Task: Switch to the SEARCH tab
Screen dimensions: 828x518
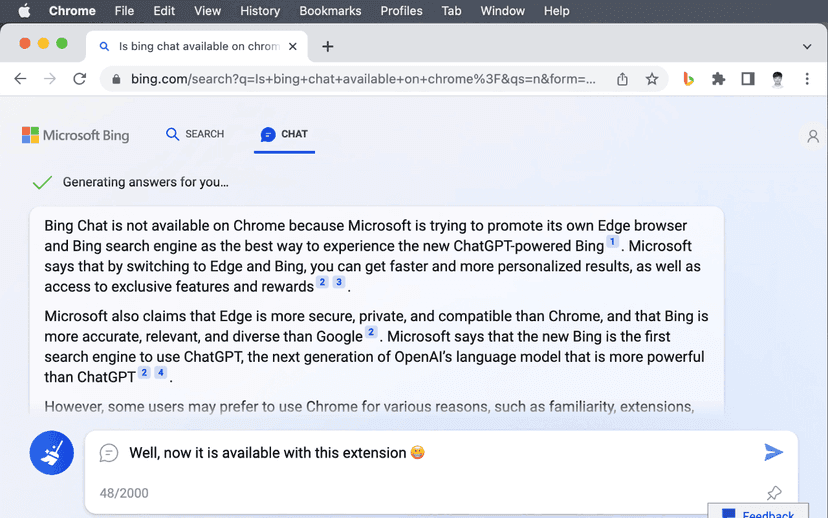Action: 195,134
